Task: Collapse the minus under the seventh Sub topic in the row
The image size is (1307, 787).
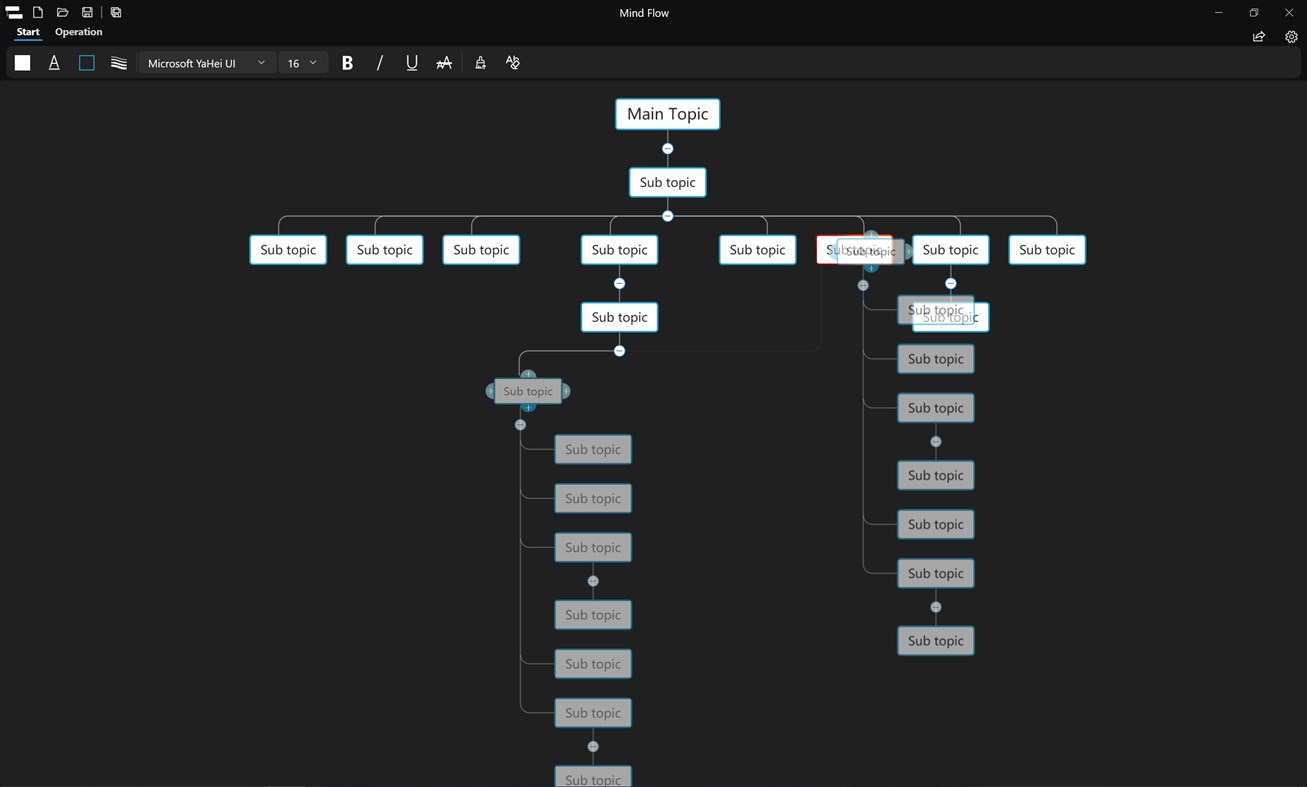Action: 951,284
